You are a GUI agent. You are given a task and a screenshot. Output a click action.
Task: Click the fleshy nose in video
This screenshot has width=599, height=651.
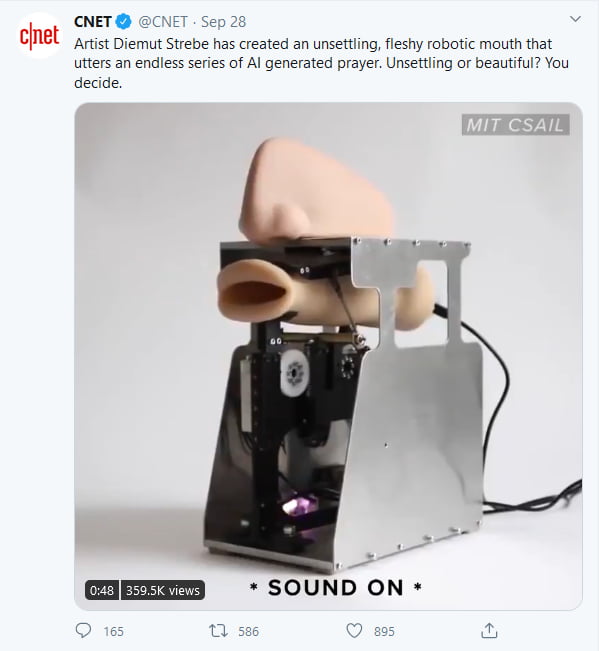(x=316, y=190)
